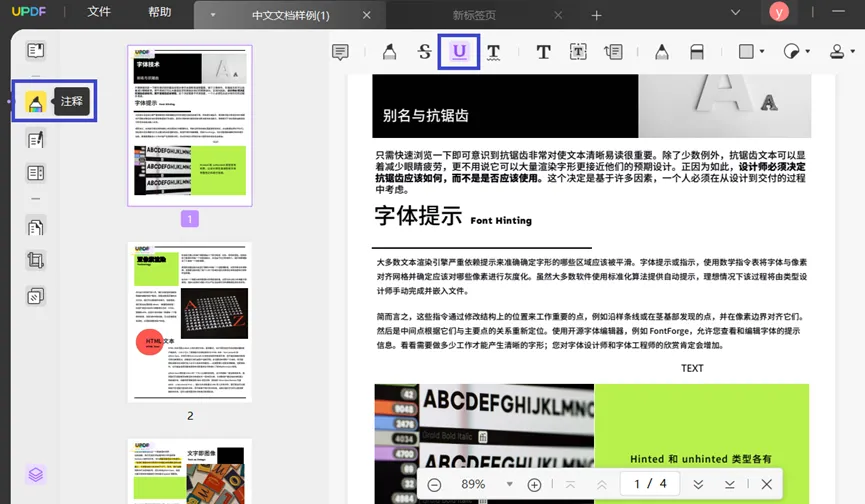Select the Comment (注释) highlighter icon
The image size is (865, 504).
pyautogui.click(x=35, y=103)
